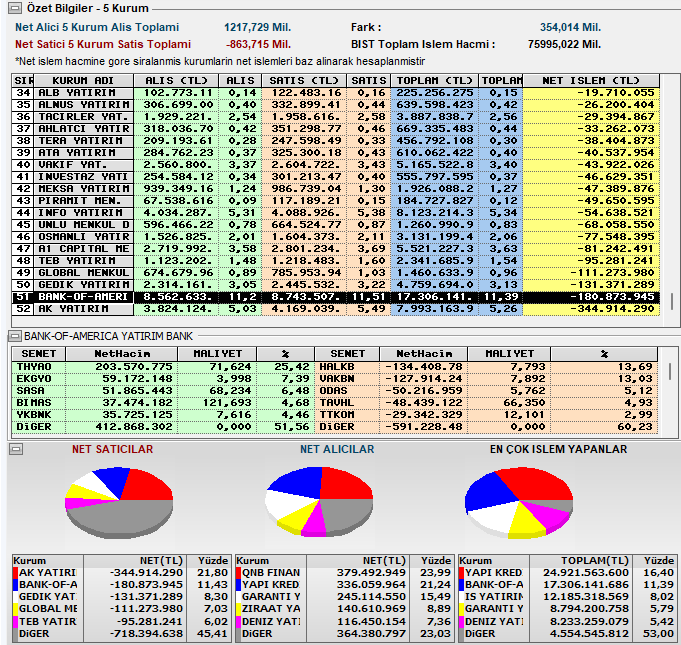This screenshot has width=681, height=645.
Task: Click the BIMAS stock row
Action: [163, 403]
